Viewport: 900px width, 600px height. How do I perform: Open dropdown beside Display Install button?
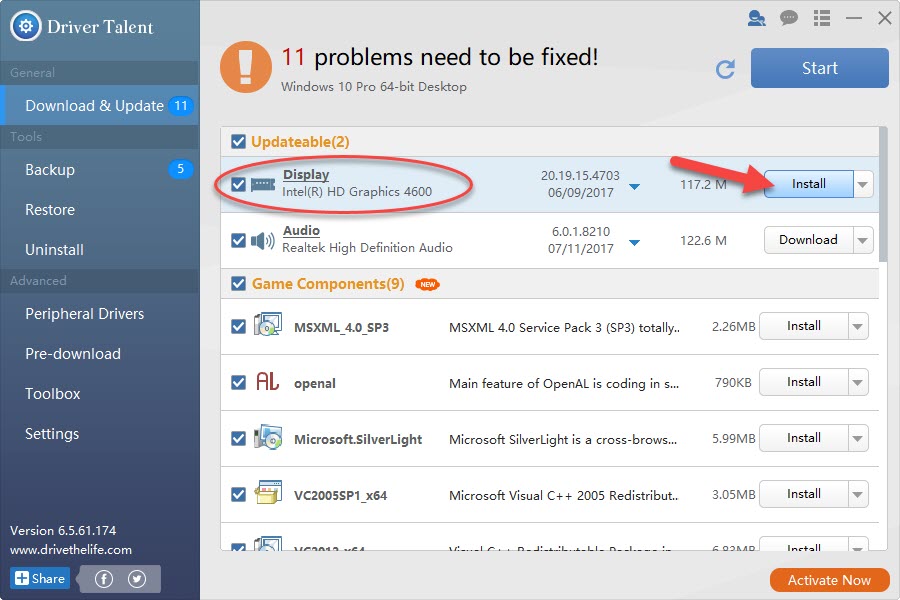pos(863,184)
